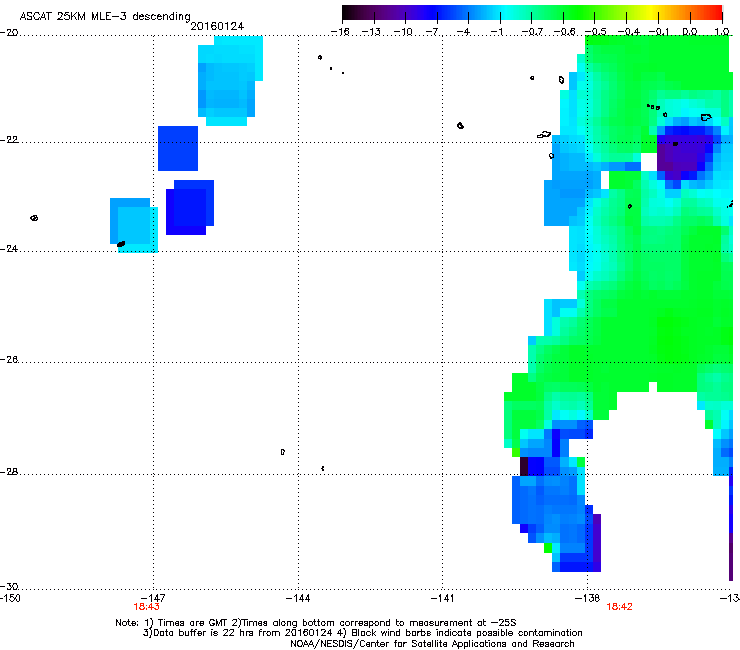Click the "20160124" date beside the title
Image resolution: width=740 pixels, height=650 pixels.
[x=217, y=26]
